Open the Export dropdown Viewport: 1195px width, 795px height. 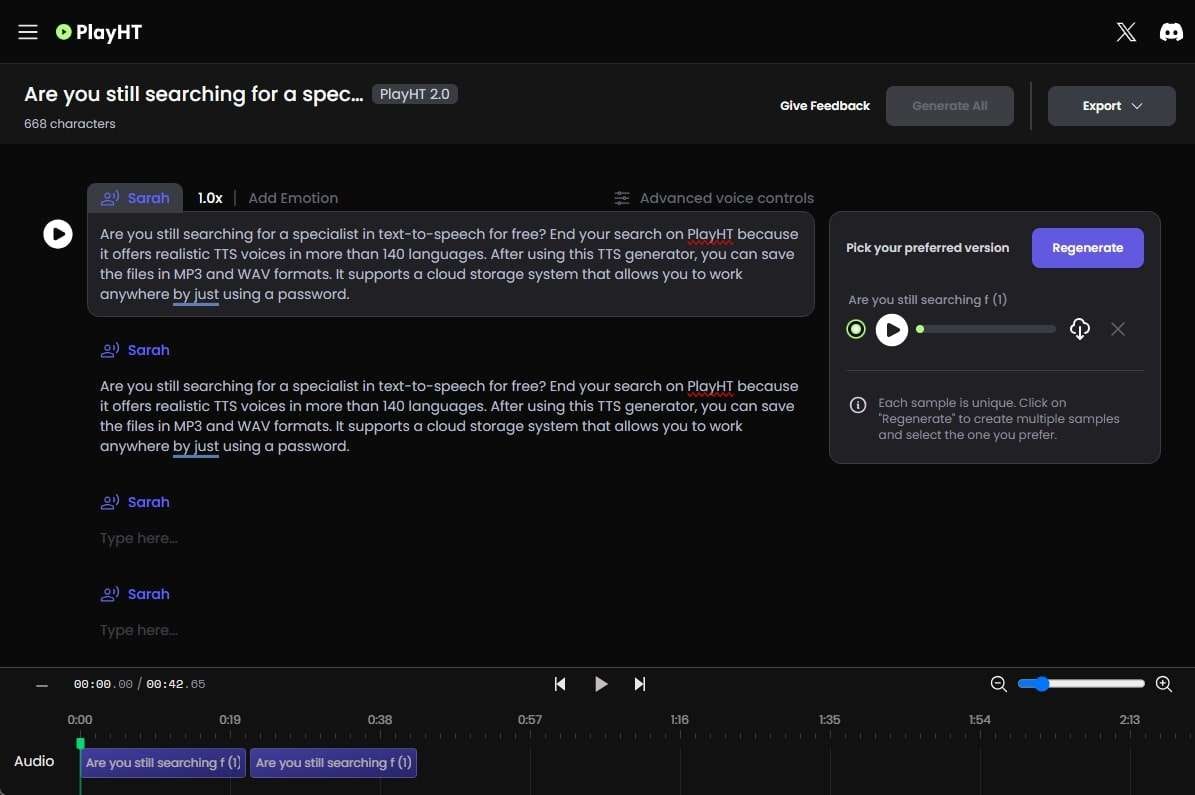pyautogui.click(x=1111, y=106)
